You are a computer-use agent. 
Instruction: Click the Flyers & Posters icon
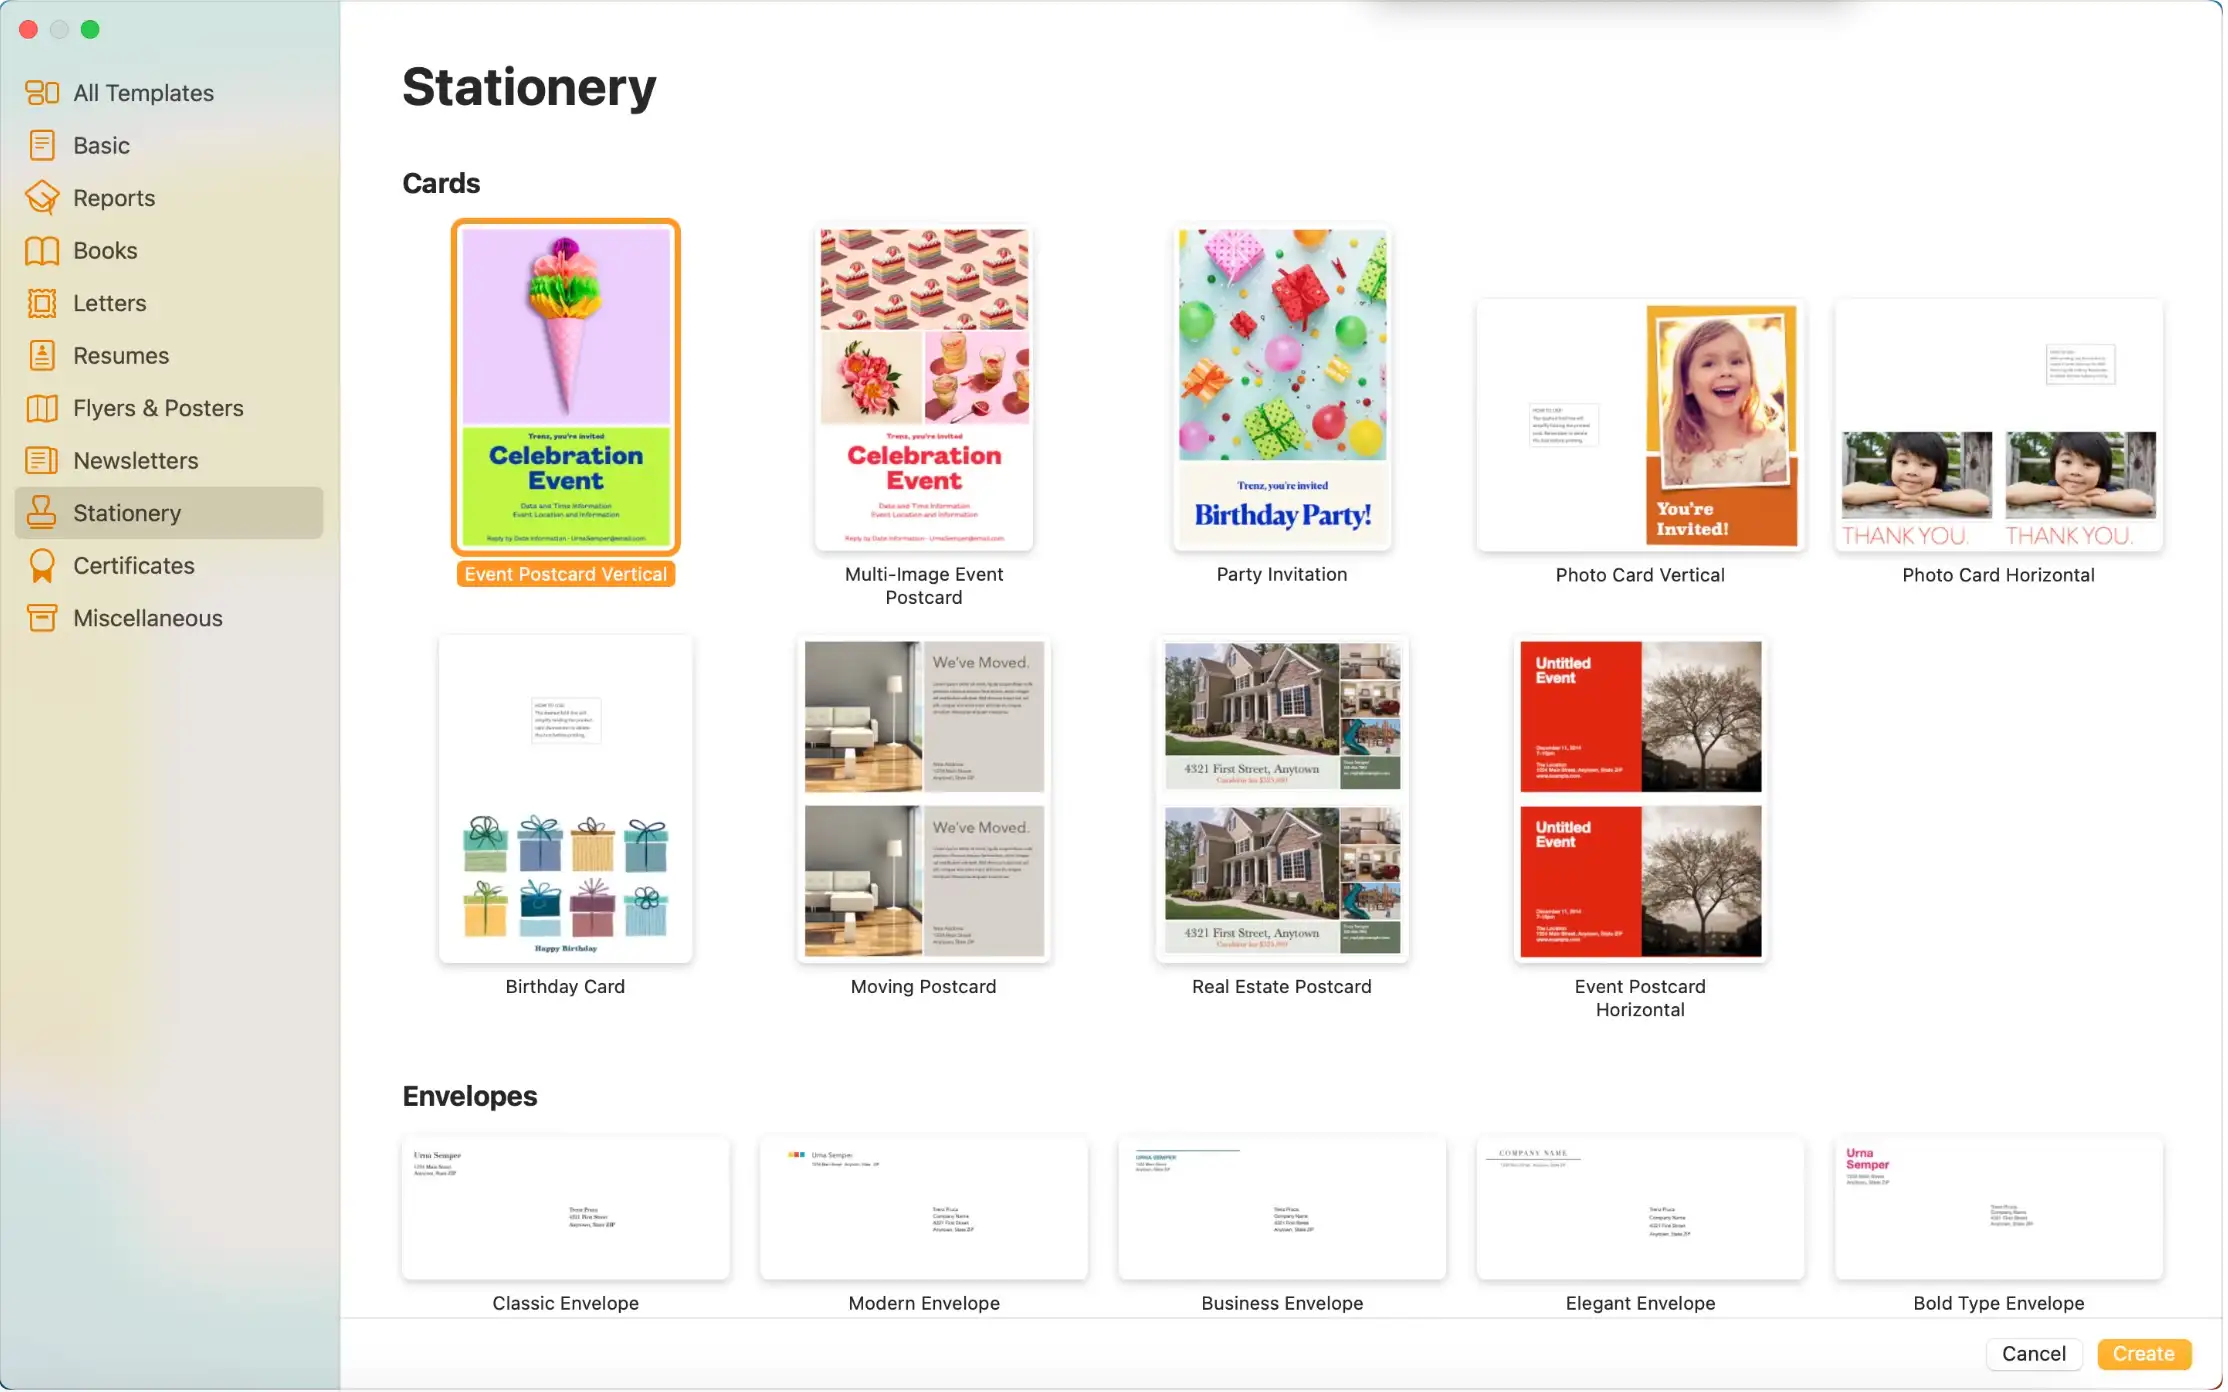click(42, 408)
